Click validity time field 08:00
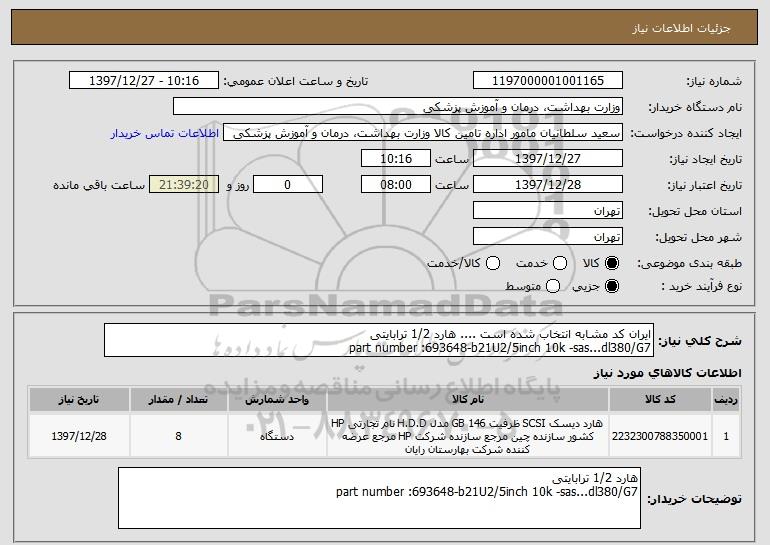Viewport: 770px width, 545px height. [396, 185]
